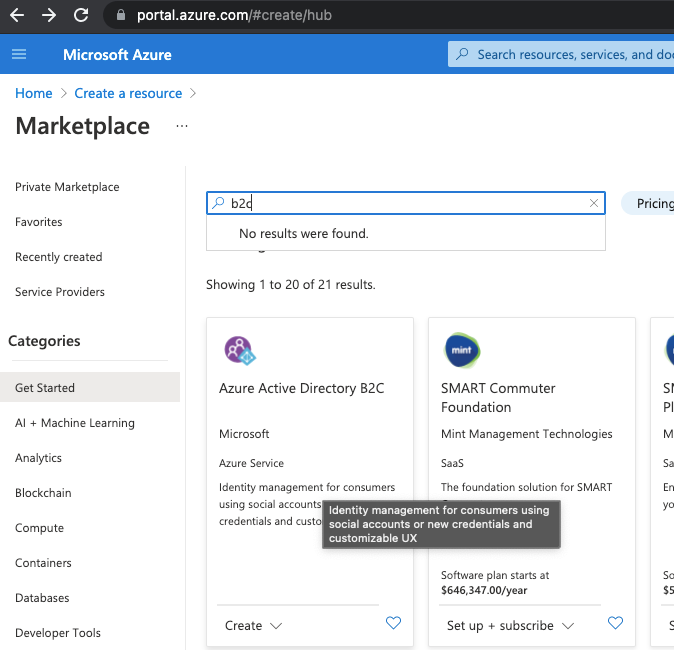Favorite SMART Commuter Foundation heart
This screenshot has width=674, height=650.
615,622
